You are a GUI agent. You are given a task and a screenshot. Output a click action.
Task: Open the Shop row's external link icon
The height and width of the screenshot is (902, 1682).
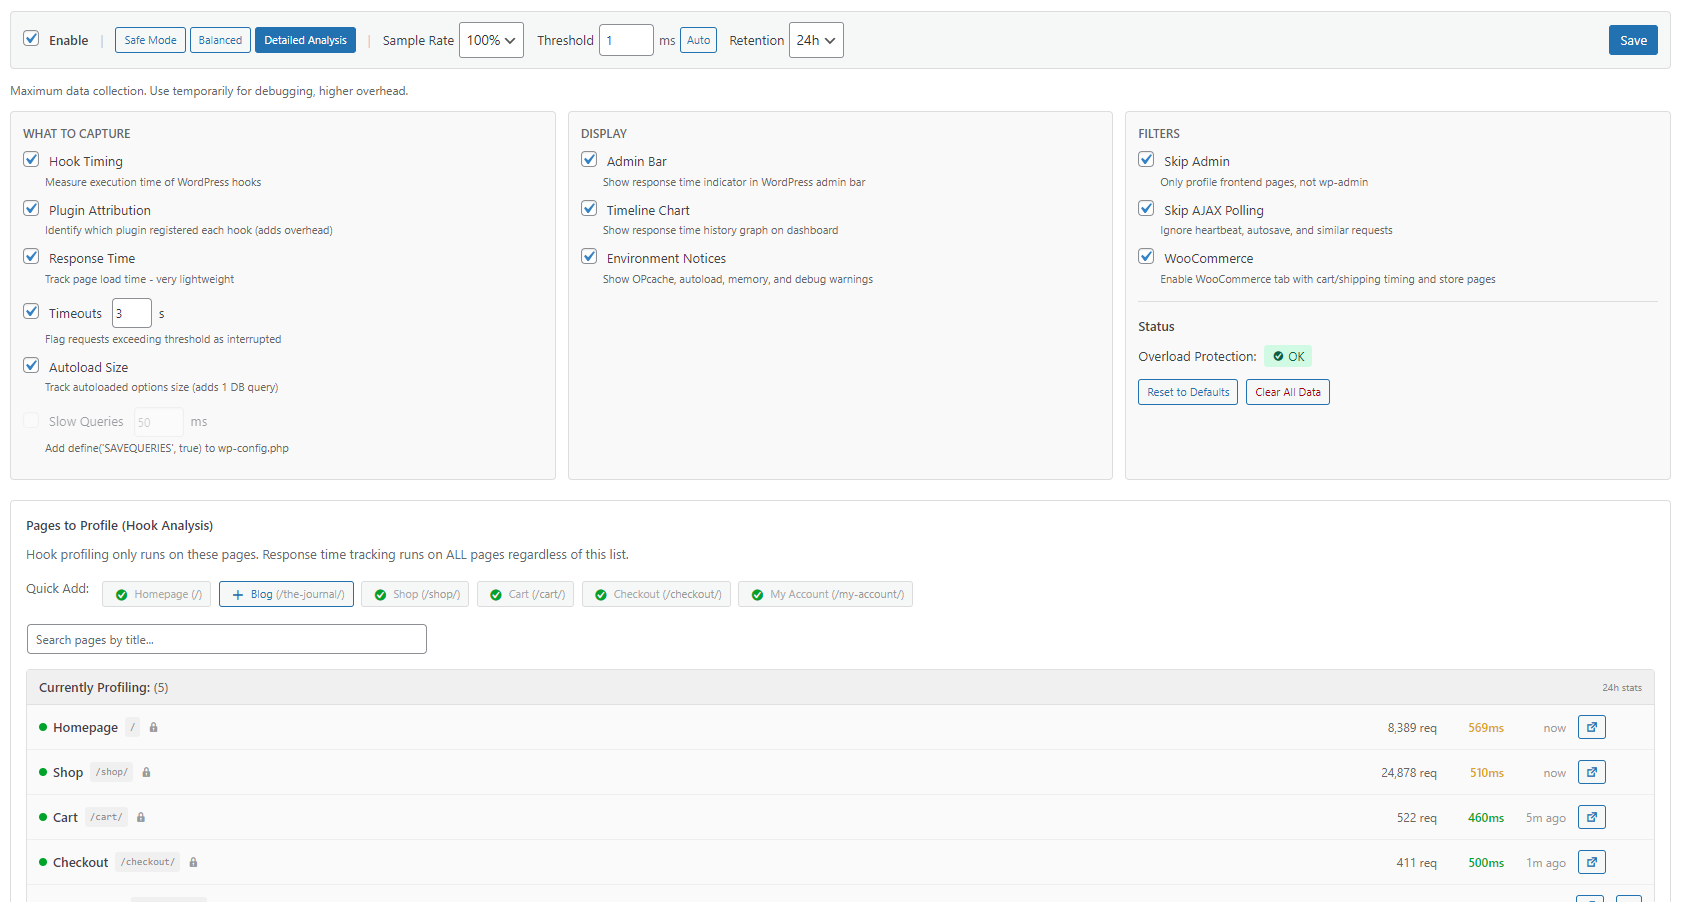coord(1591,771)
